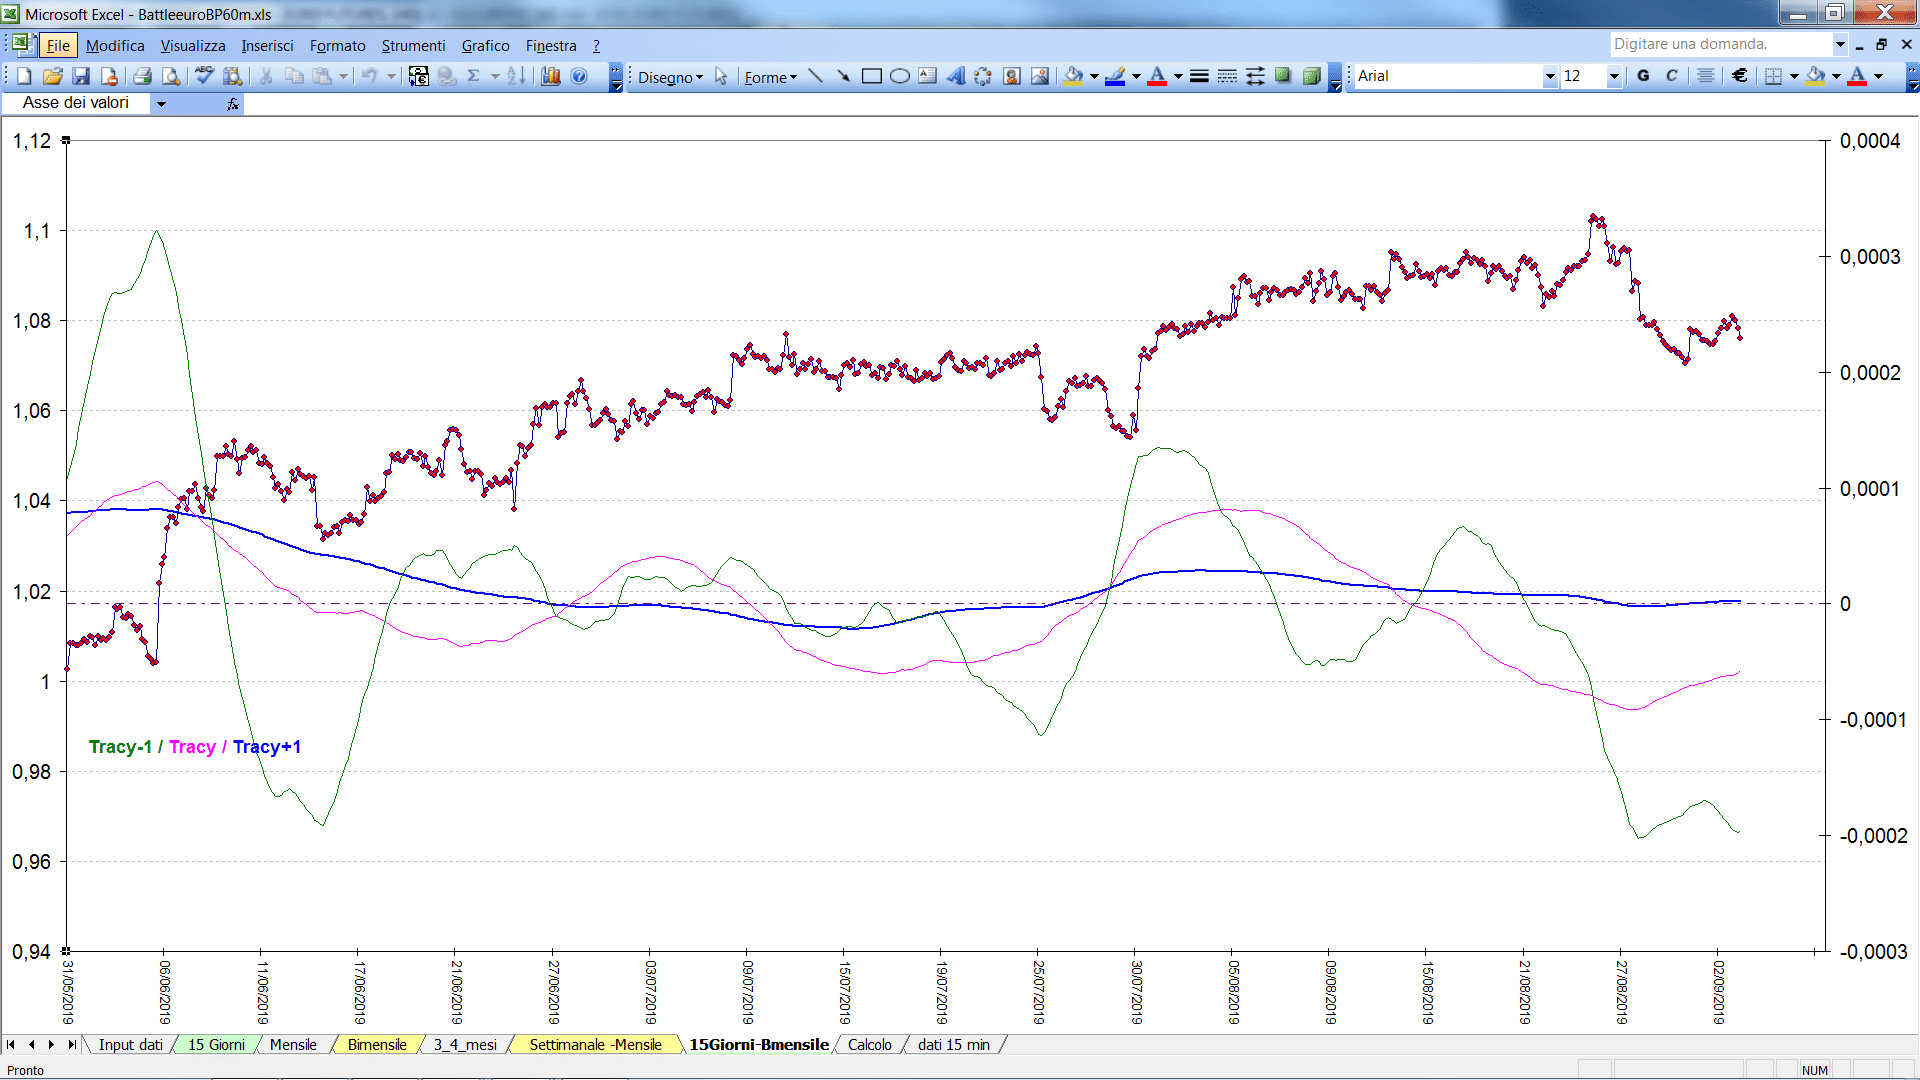The image size is (1920, 1080).
Task: Click the help question input field
Action: 1720,44
